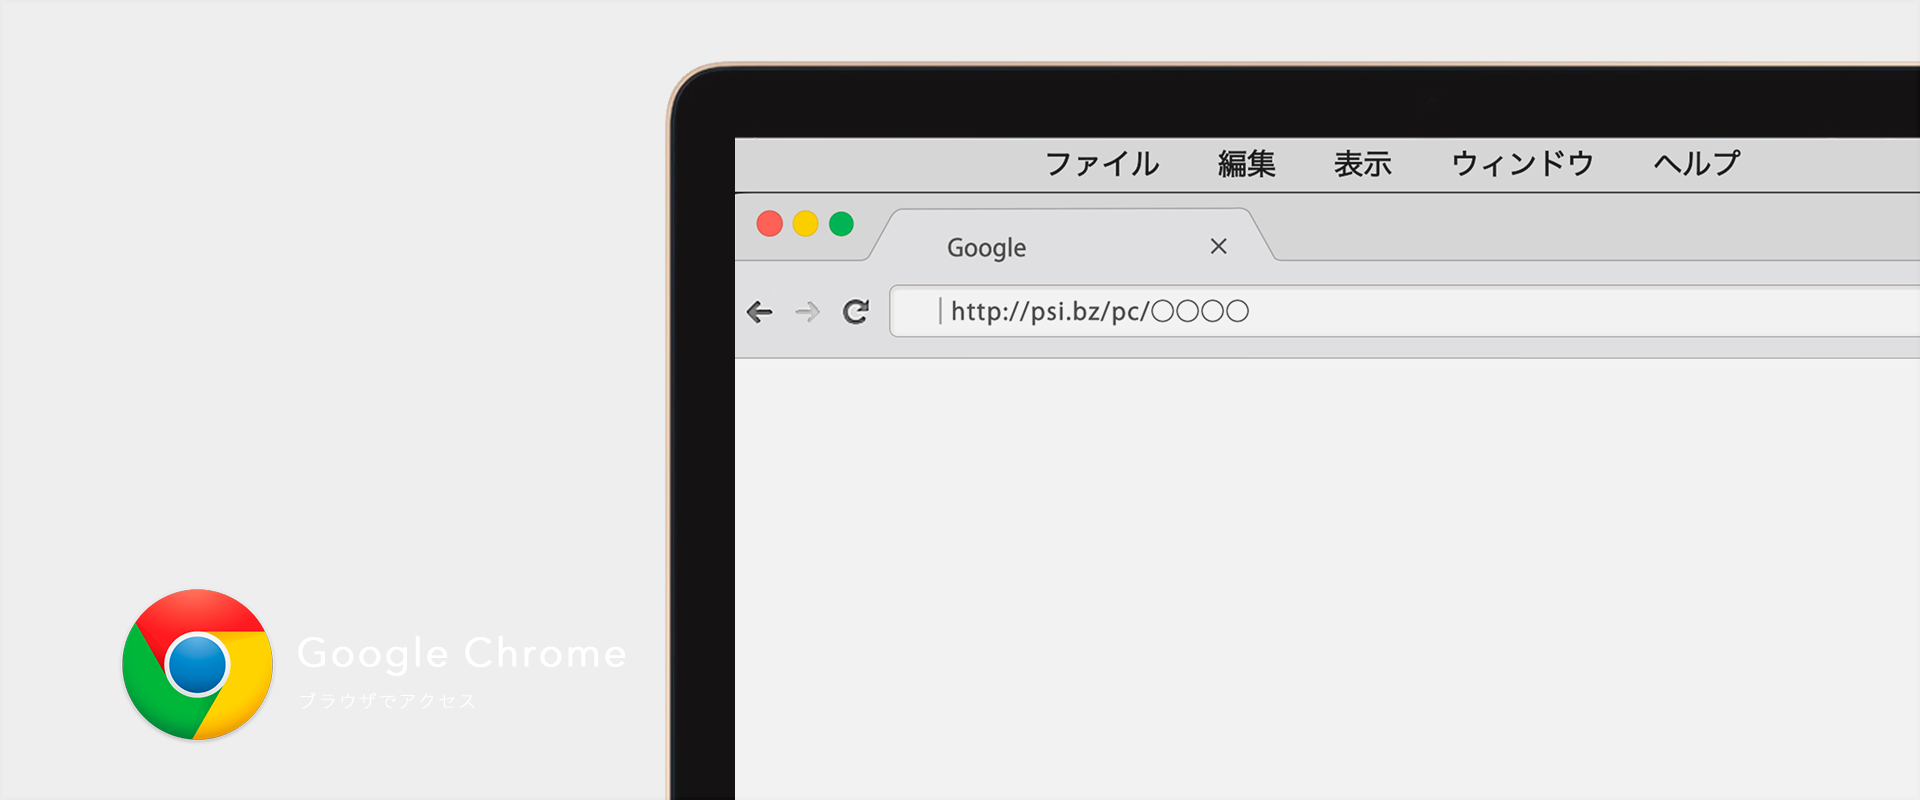Click the red close window button
The image size is (1920, 800).
click(769, 223)
